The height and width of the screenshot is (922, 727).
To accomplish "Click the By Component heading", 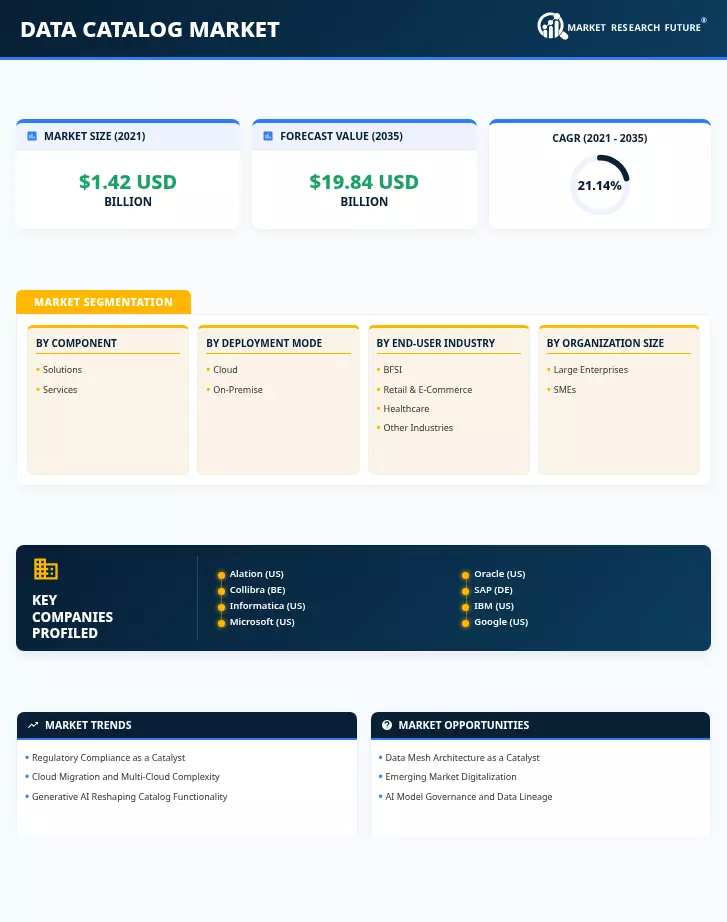I will 76,343.
